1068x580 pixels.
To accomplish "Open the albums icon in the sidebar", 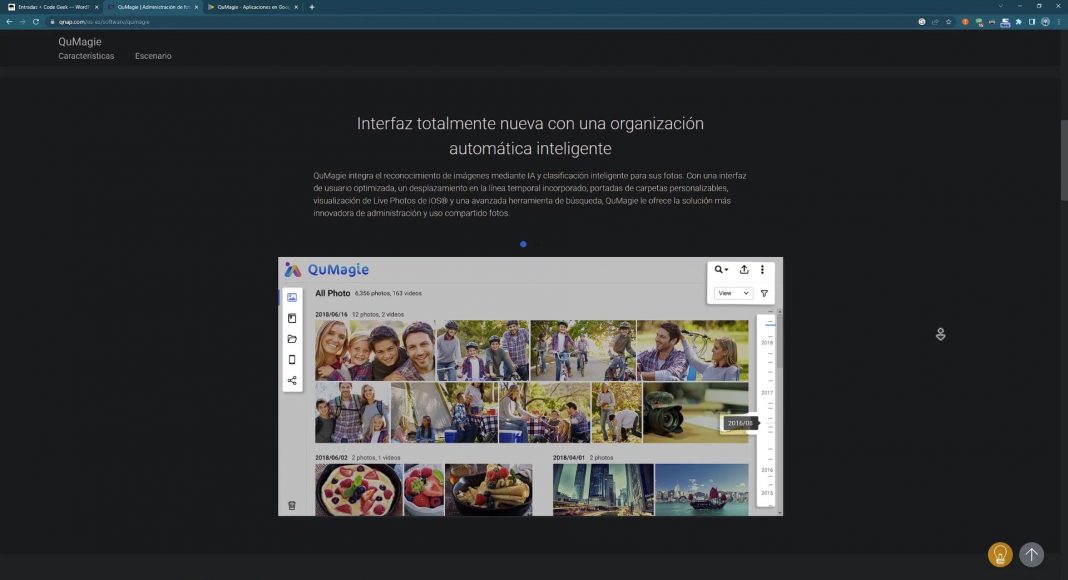I will coord(292,318).
